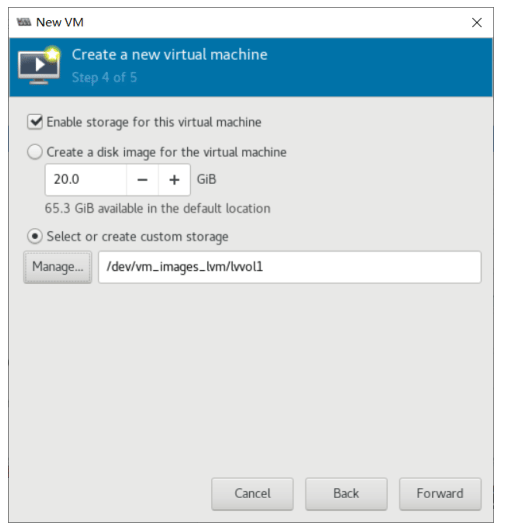
Task: Increase disk size with the plus button
Action: click(x=174, y=180)
